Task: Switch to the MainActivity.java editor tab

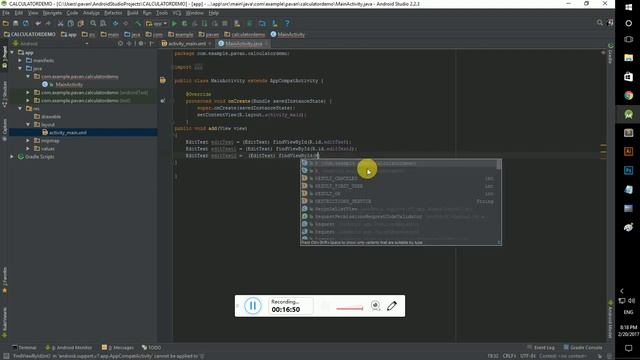Action: (x=244, y=43)
